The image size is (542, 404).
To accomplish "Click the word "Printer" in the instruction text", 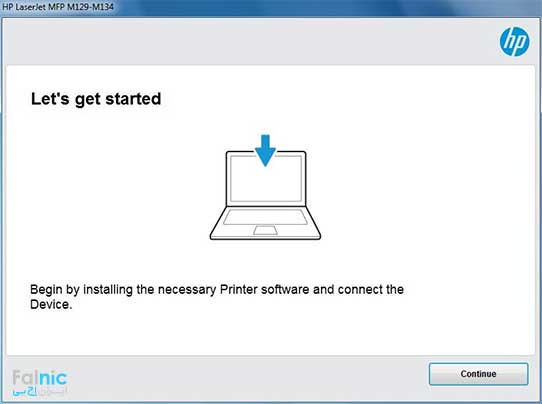I will coord(239,289).
